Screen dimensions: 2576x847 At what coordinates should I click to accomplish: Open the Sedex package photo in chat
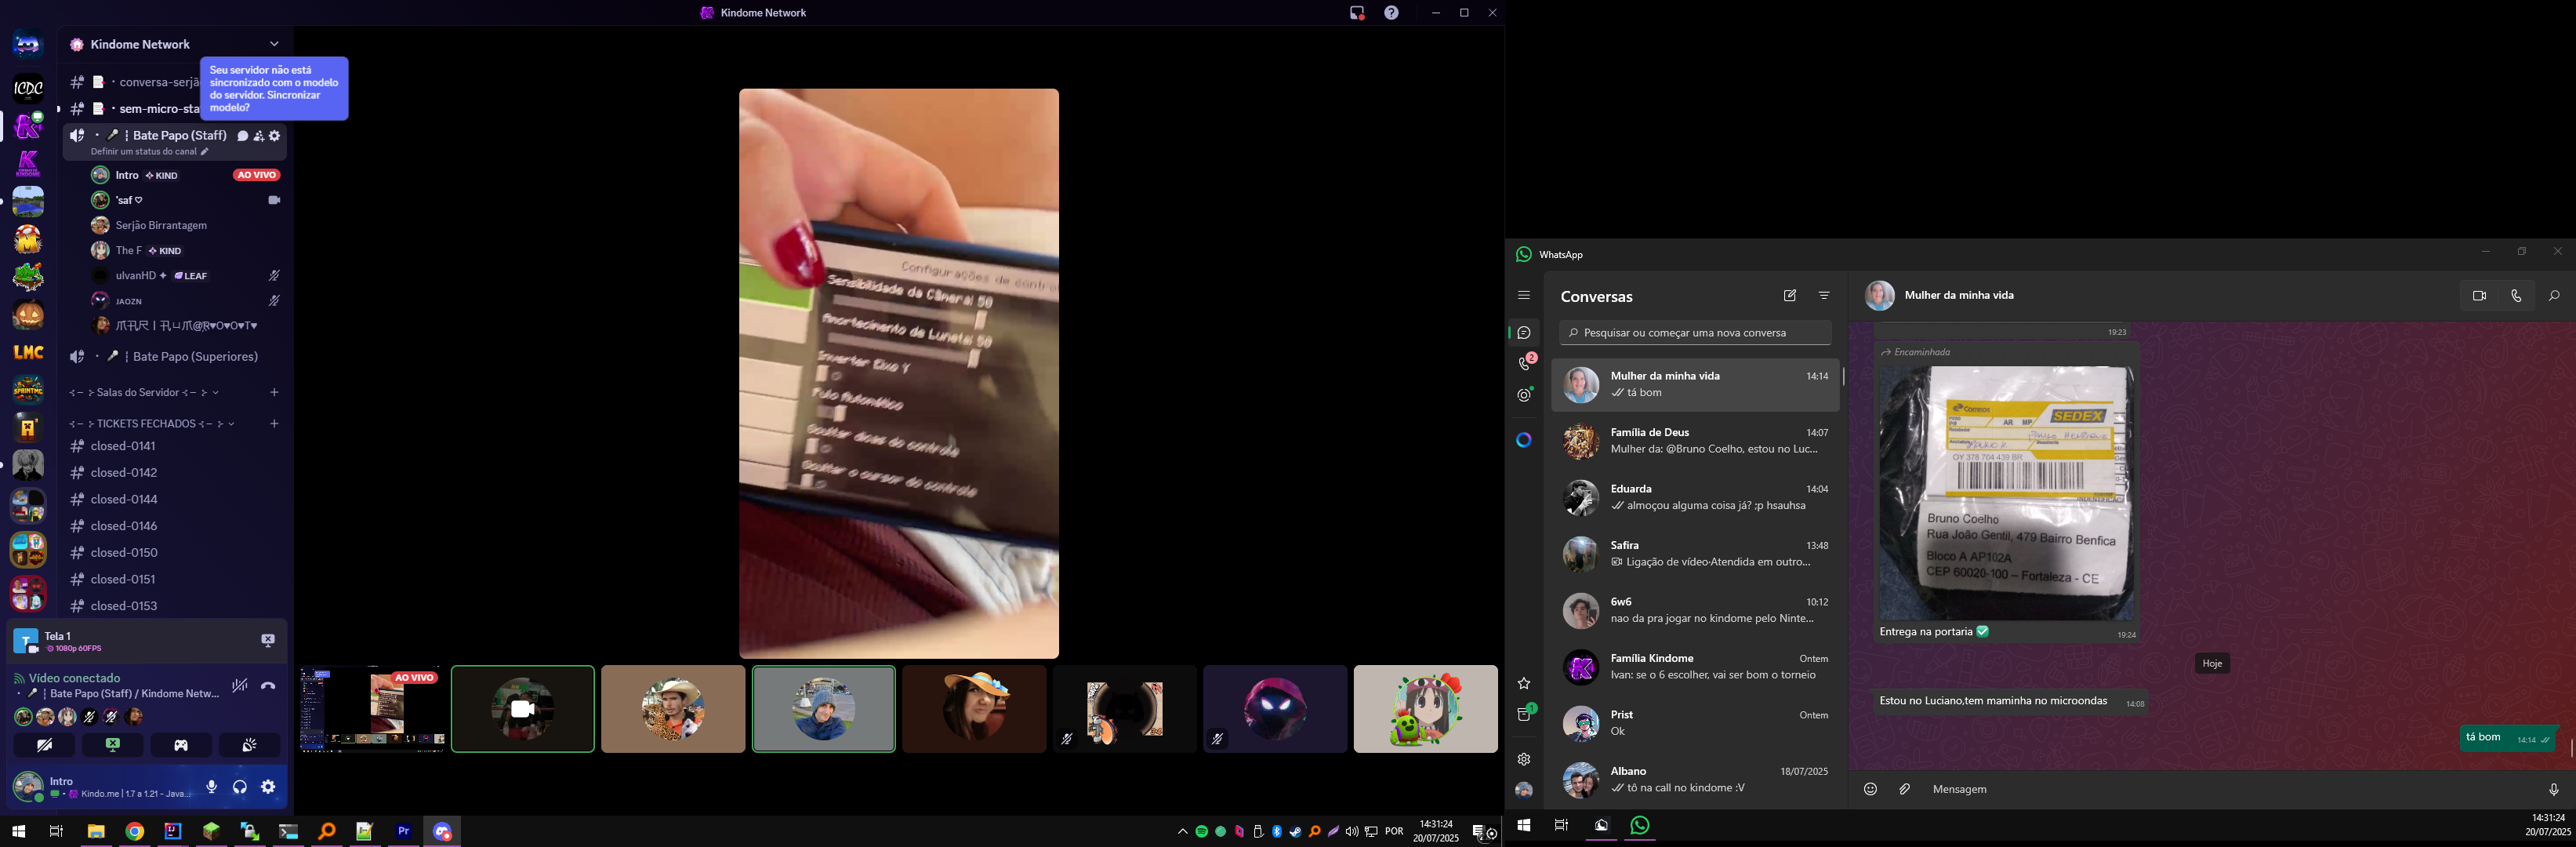(x=2007, y=493)
